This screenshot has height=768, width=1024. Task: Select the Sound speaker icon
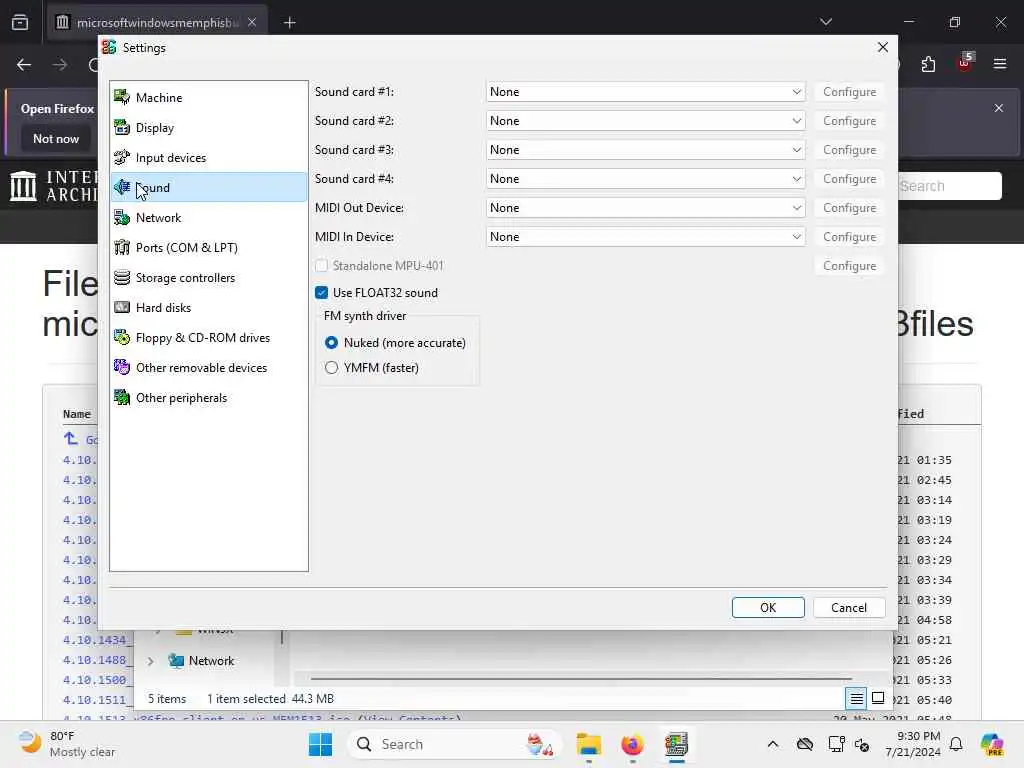(x=121, y=187)
